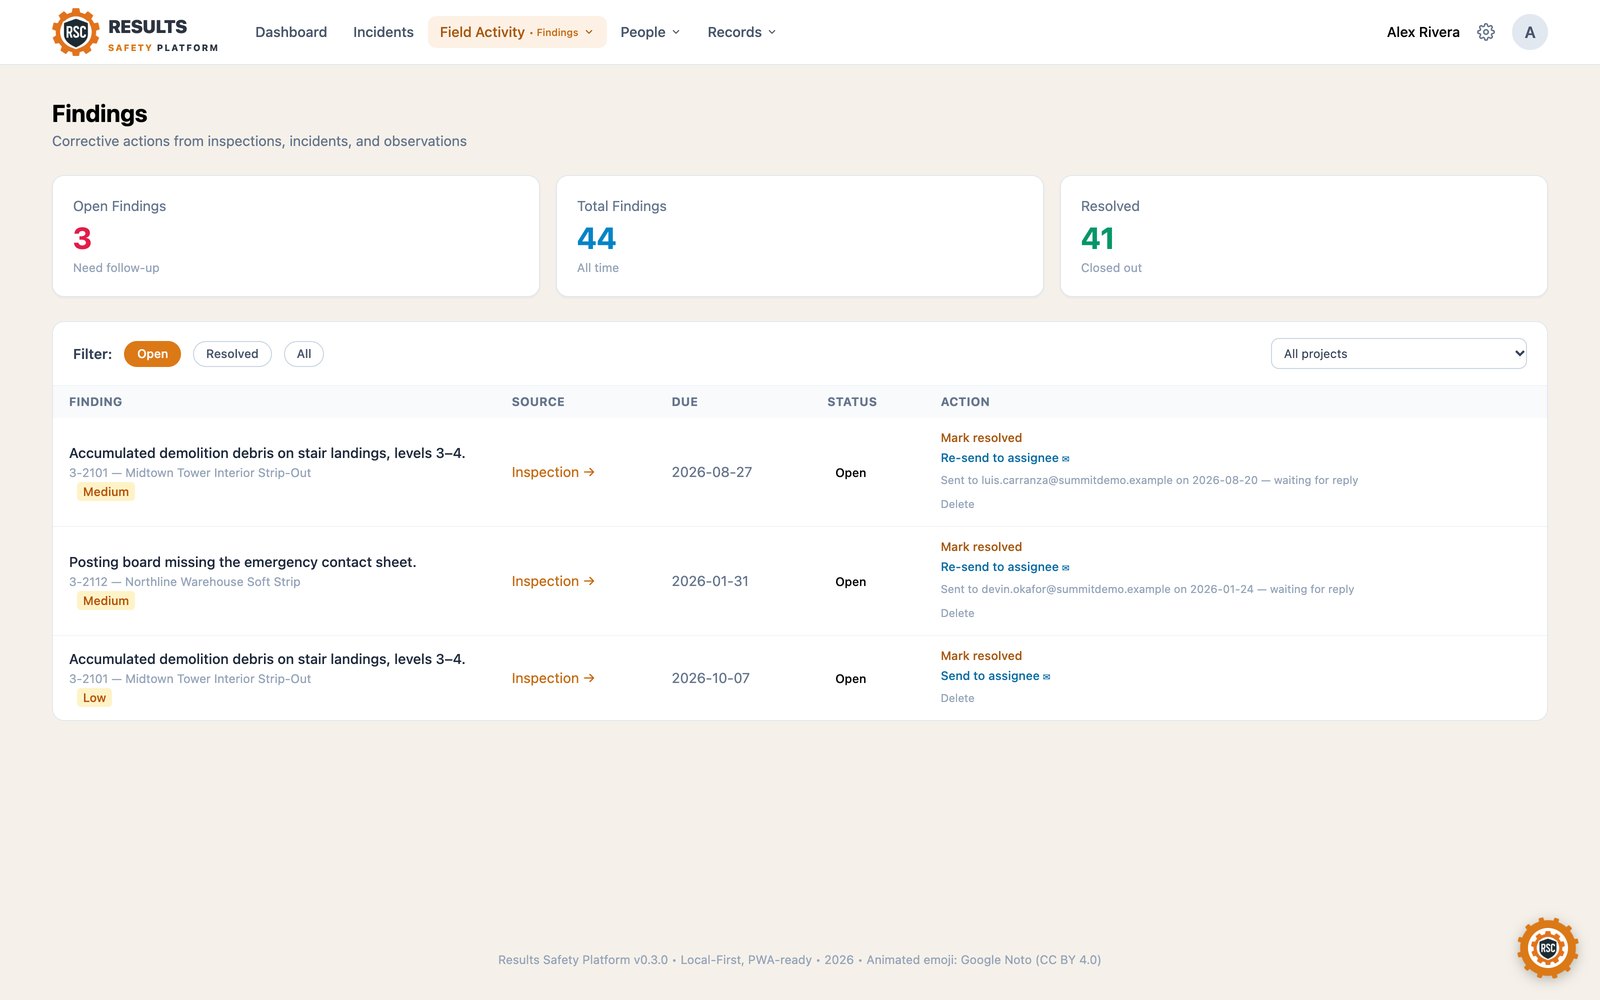Viewport: 1600px width, 1000px height.
Task: Show All findings filter
Action: click(x=304, y=354)
